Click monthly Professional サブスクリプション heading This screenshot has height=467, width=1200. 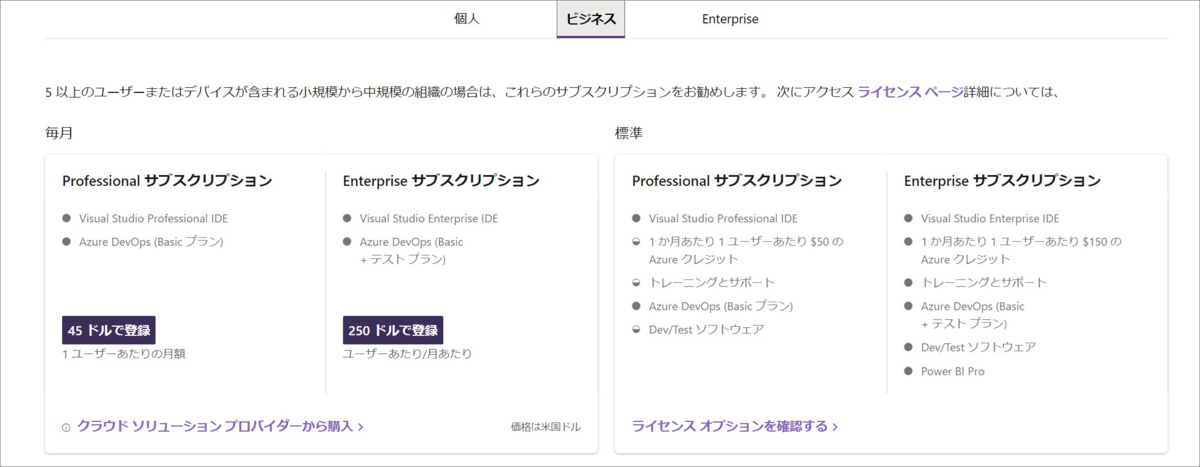coord(167,181)
